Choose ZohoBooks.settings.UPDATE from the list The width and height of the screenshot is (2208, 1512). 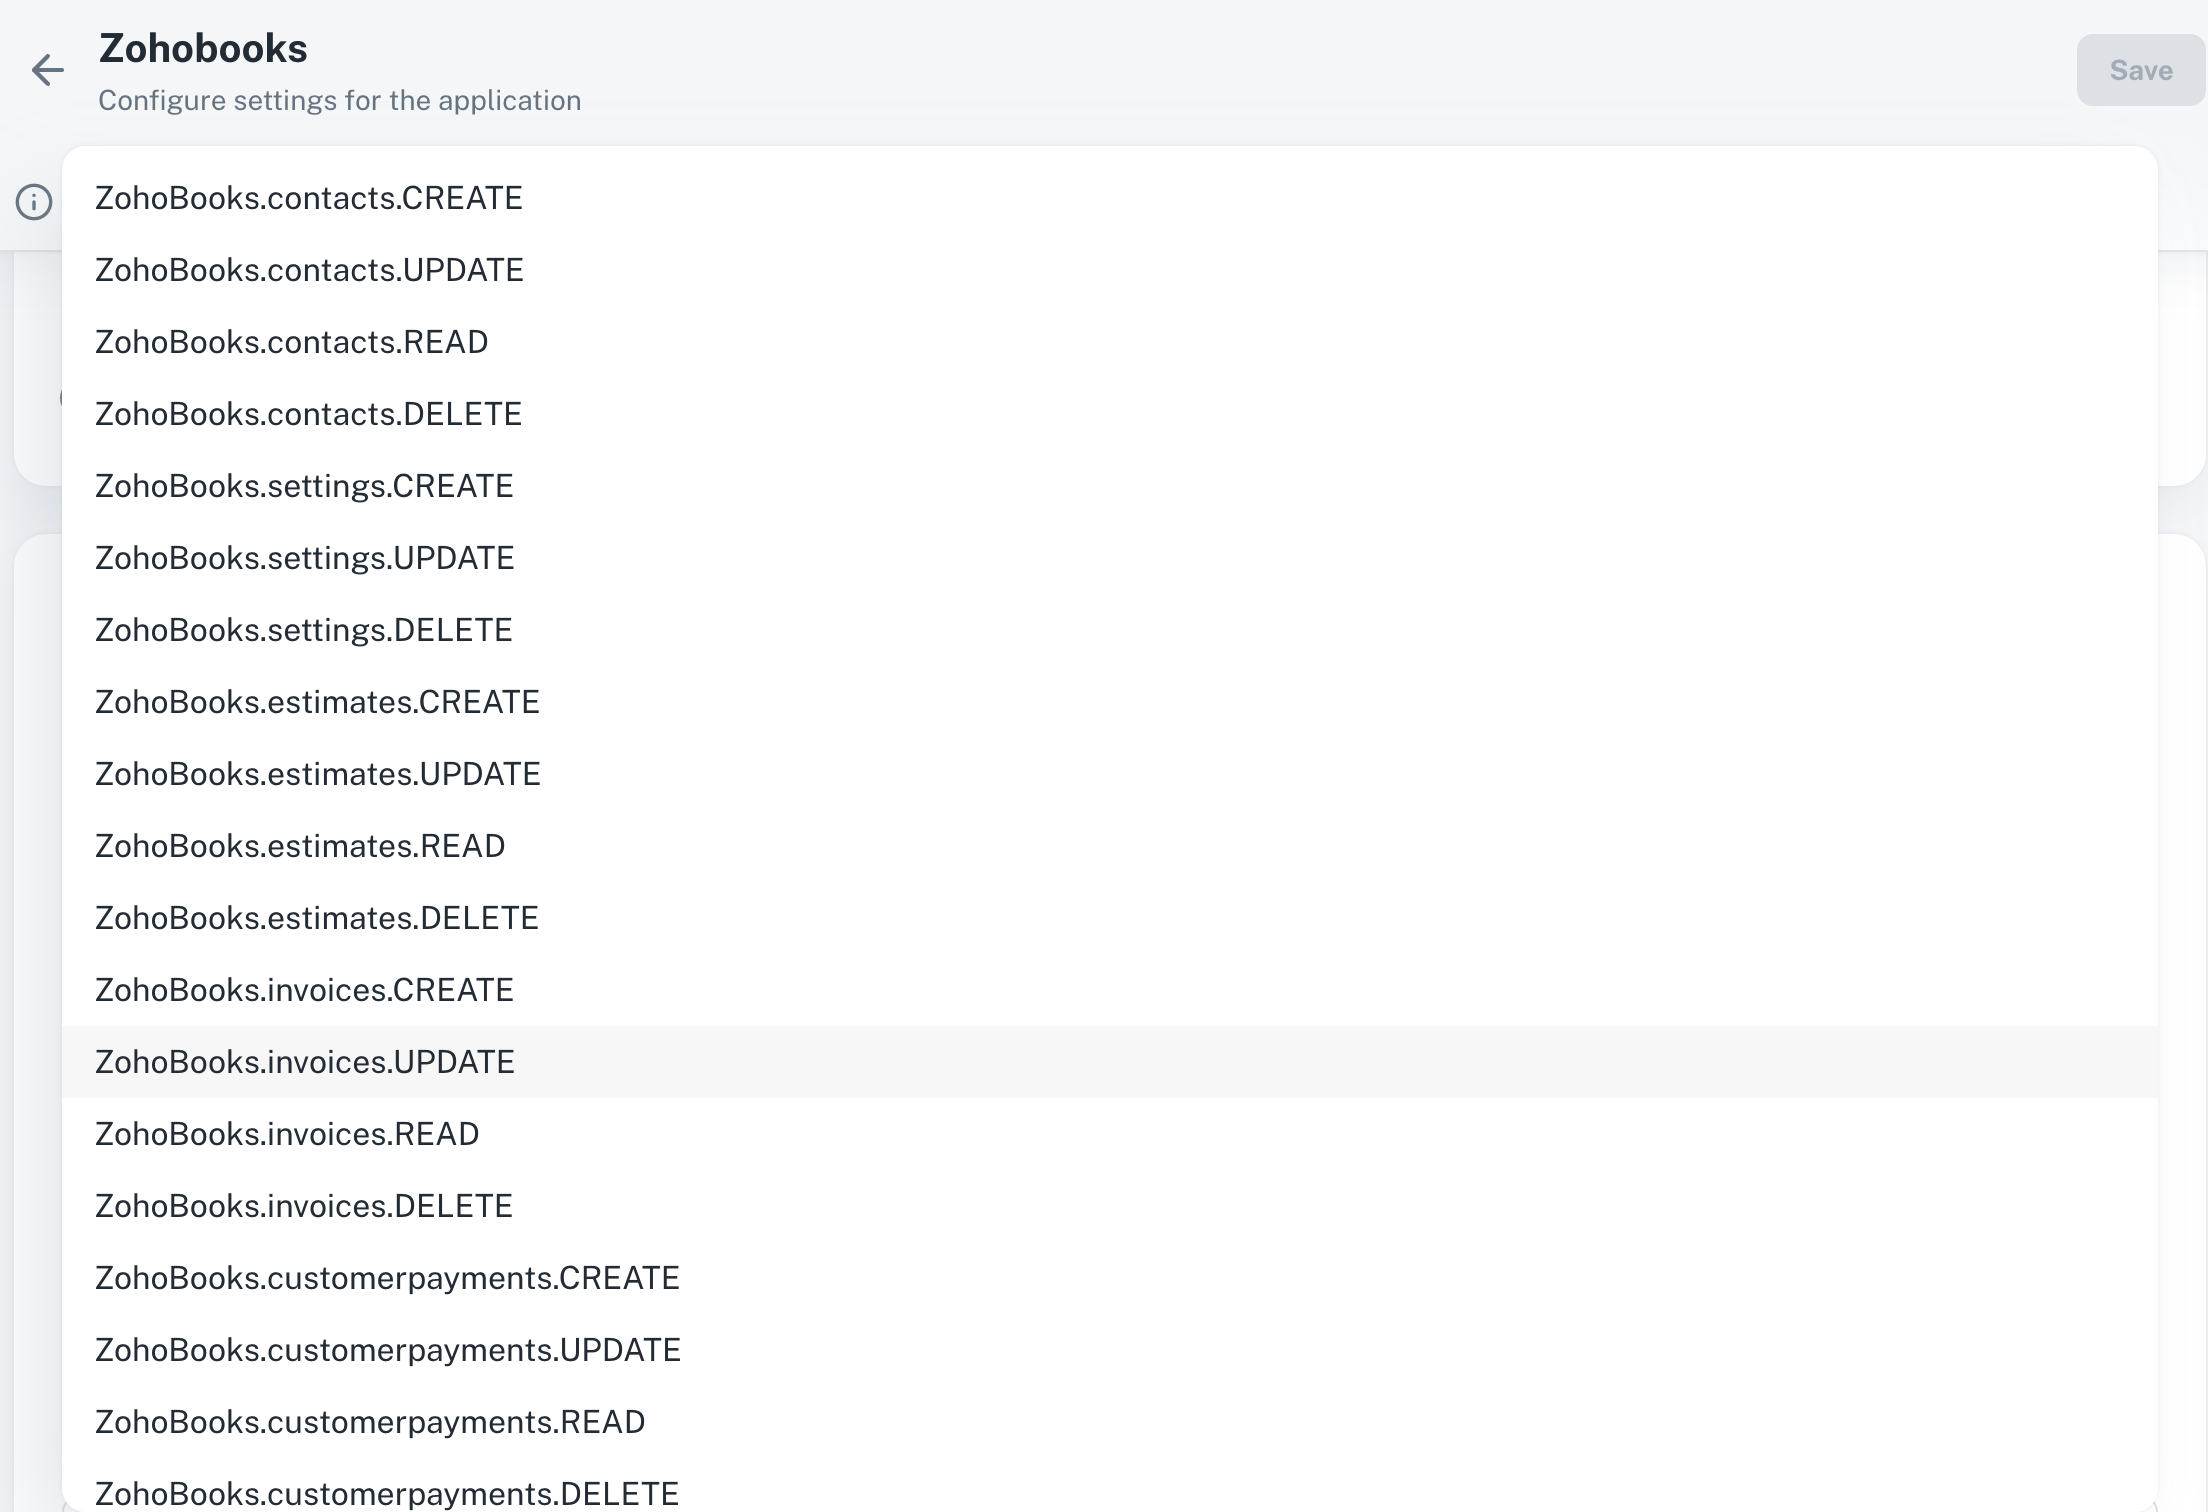click(x=304, y=557)
